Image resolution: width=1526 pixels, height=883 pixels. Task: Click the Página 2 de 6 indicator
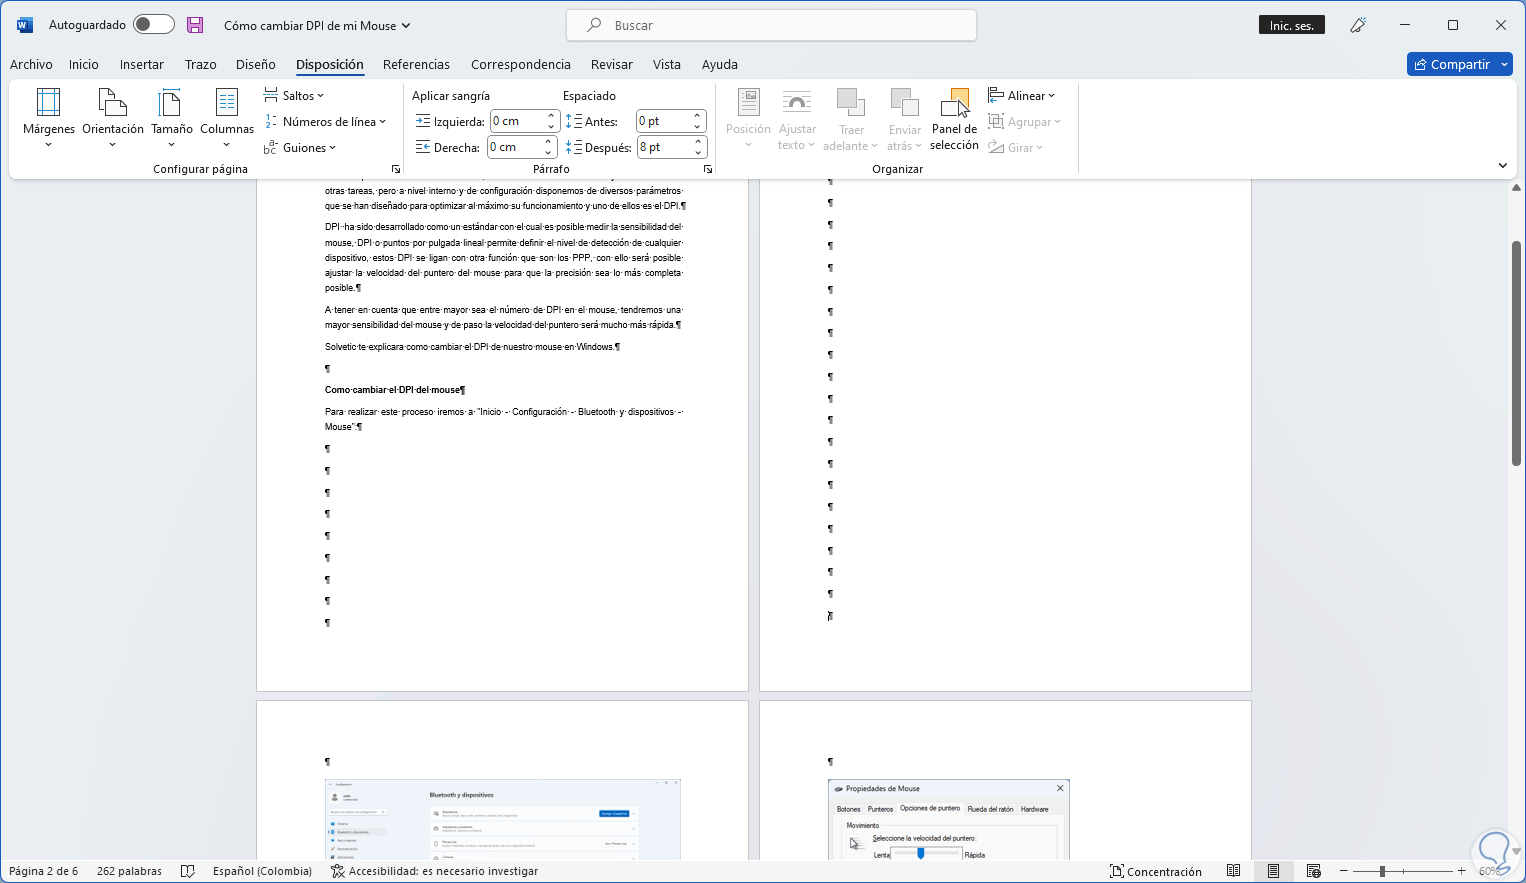coord(43,871)
